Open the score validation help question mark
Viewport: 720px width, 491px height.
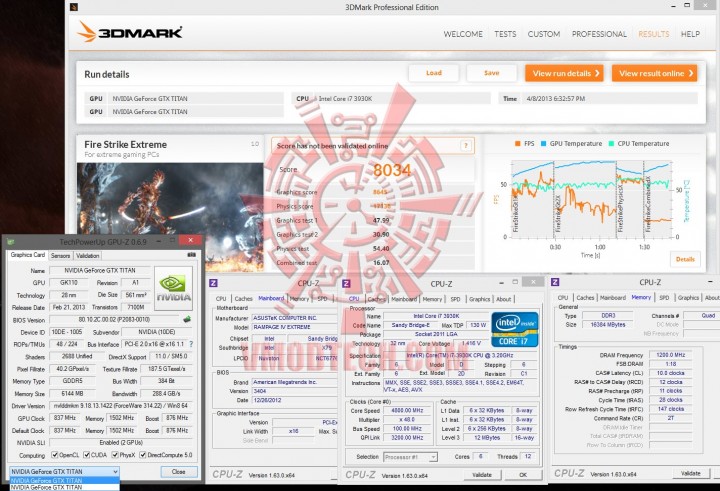[x=466, y=146]
